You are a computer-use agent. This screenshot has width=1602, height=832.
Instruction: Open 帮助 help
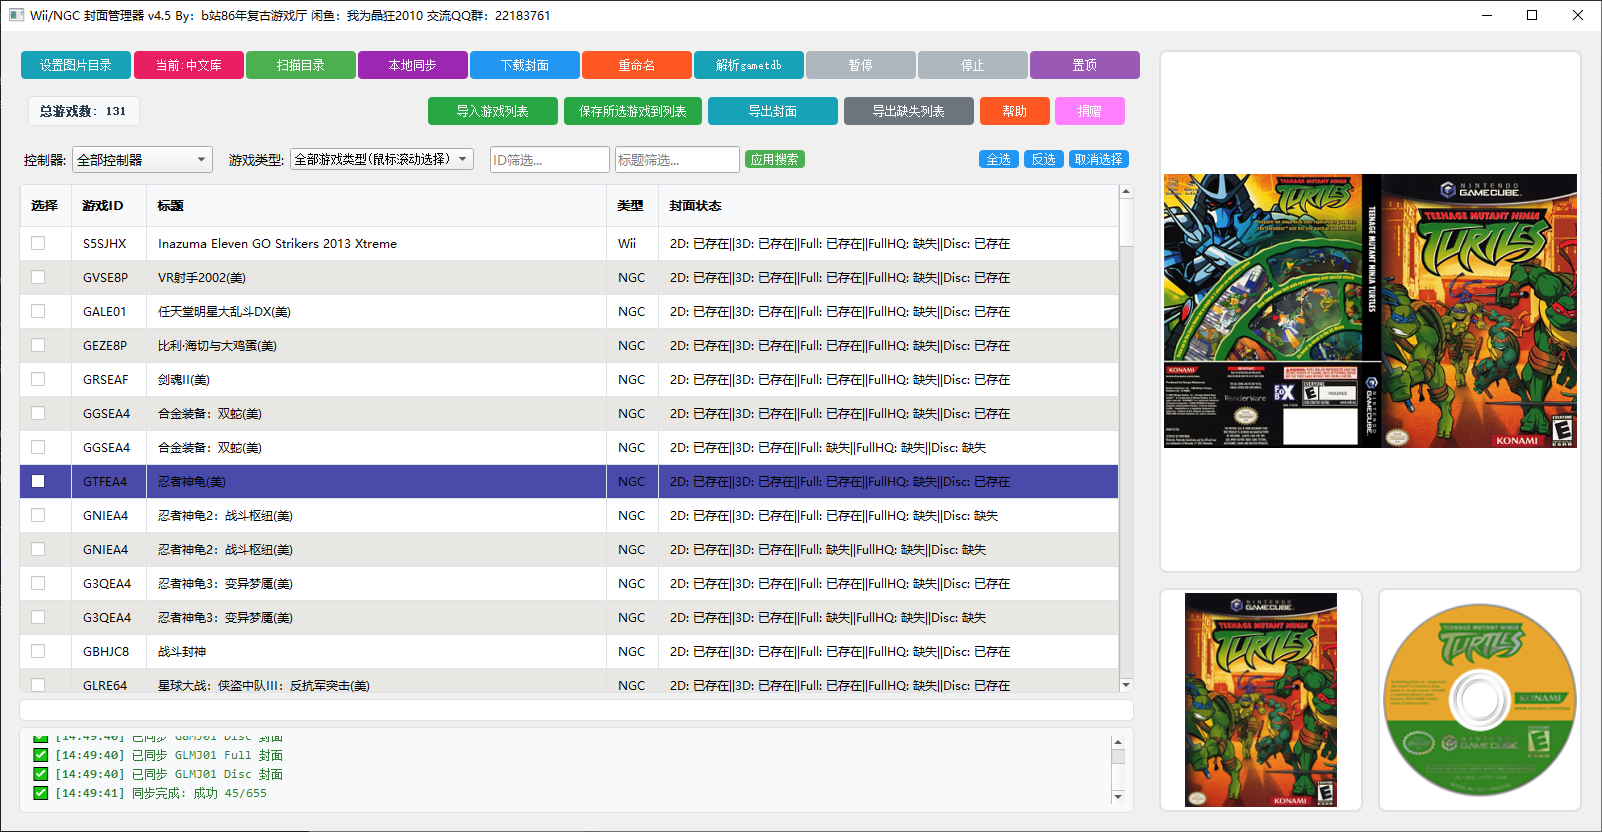pyautogui.click(x=1015, y=111)
